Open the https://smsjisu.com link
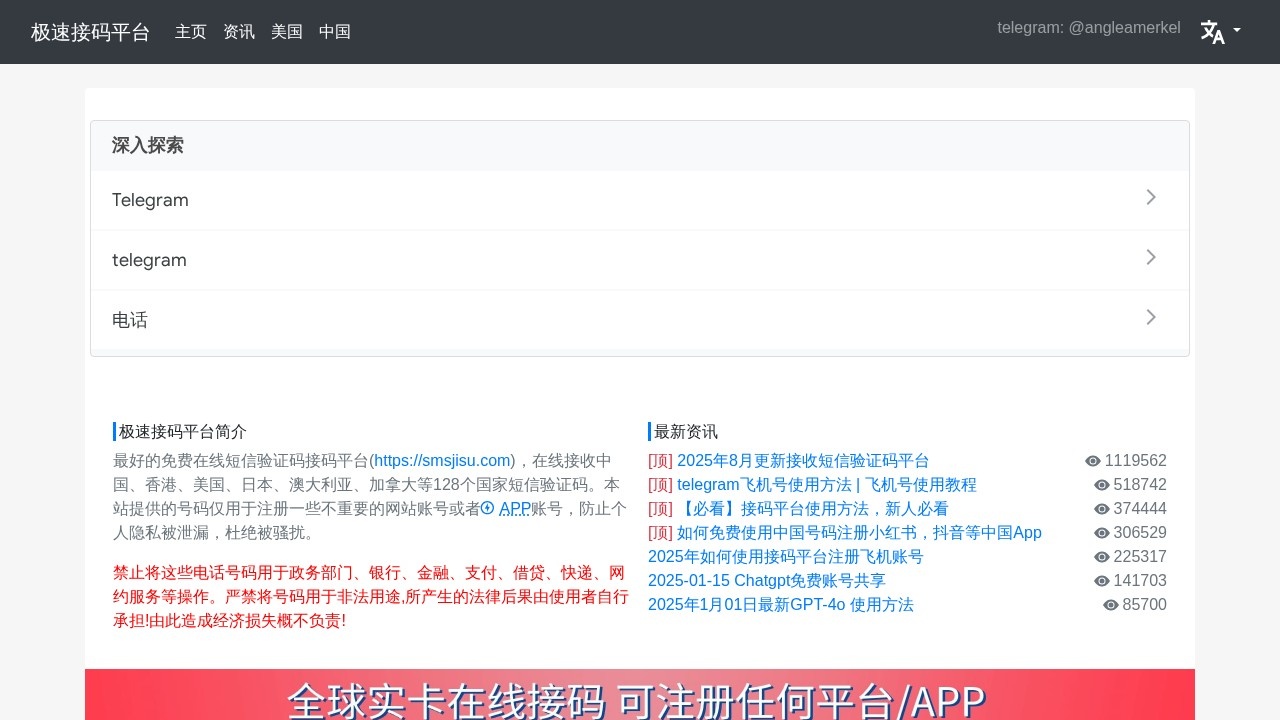This screenshot has height=720, width=1280. (443, 461)
